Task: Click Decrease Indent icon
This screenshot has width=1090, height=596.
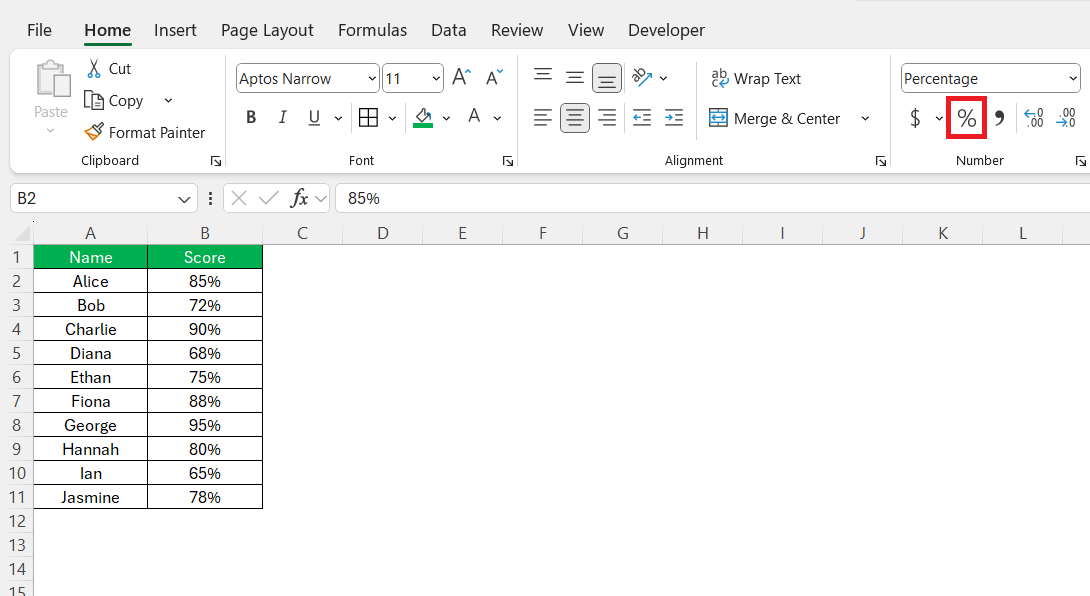Action: pyautogui.click(x=642, y=118)
